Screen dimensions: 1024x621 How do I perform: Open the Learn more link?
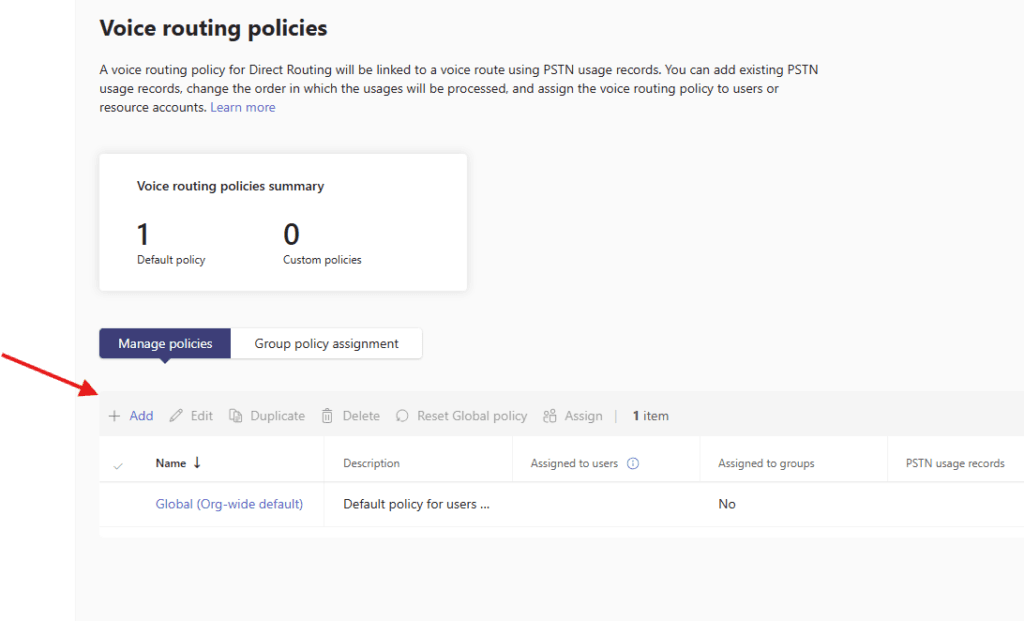click(242, 107)
